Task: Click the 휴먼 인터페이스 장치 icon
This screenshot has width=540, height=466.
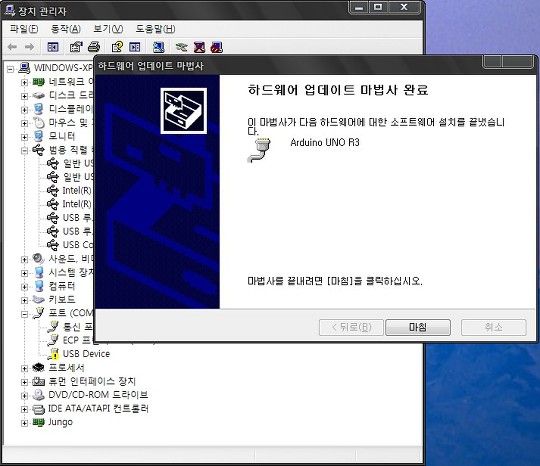Action: coord(38,381)
